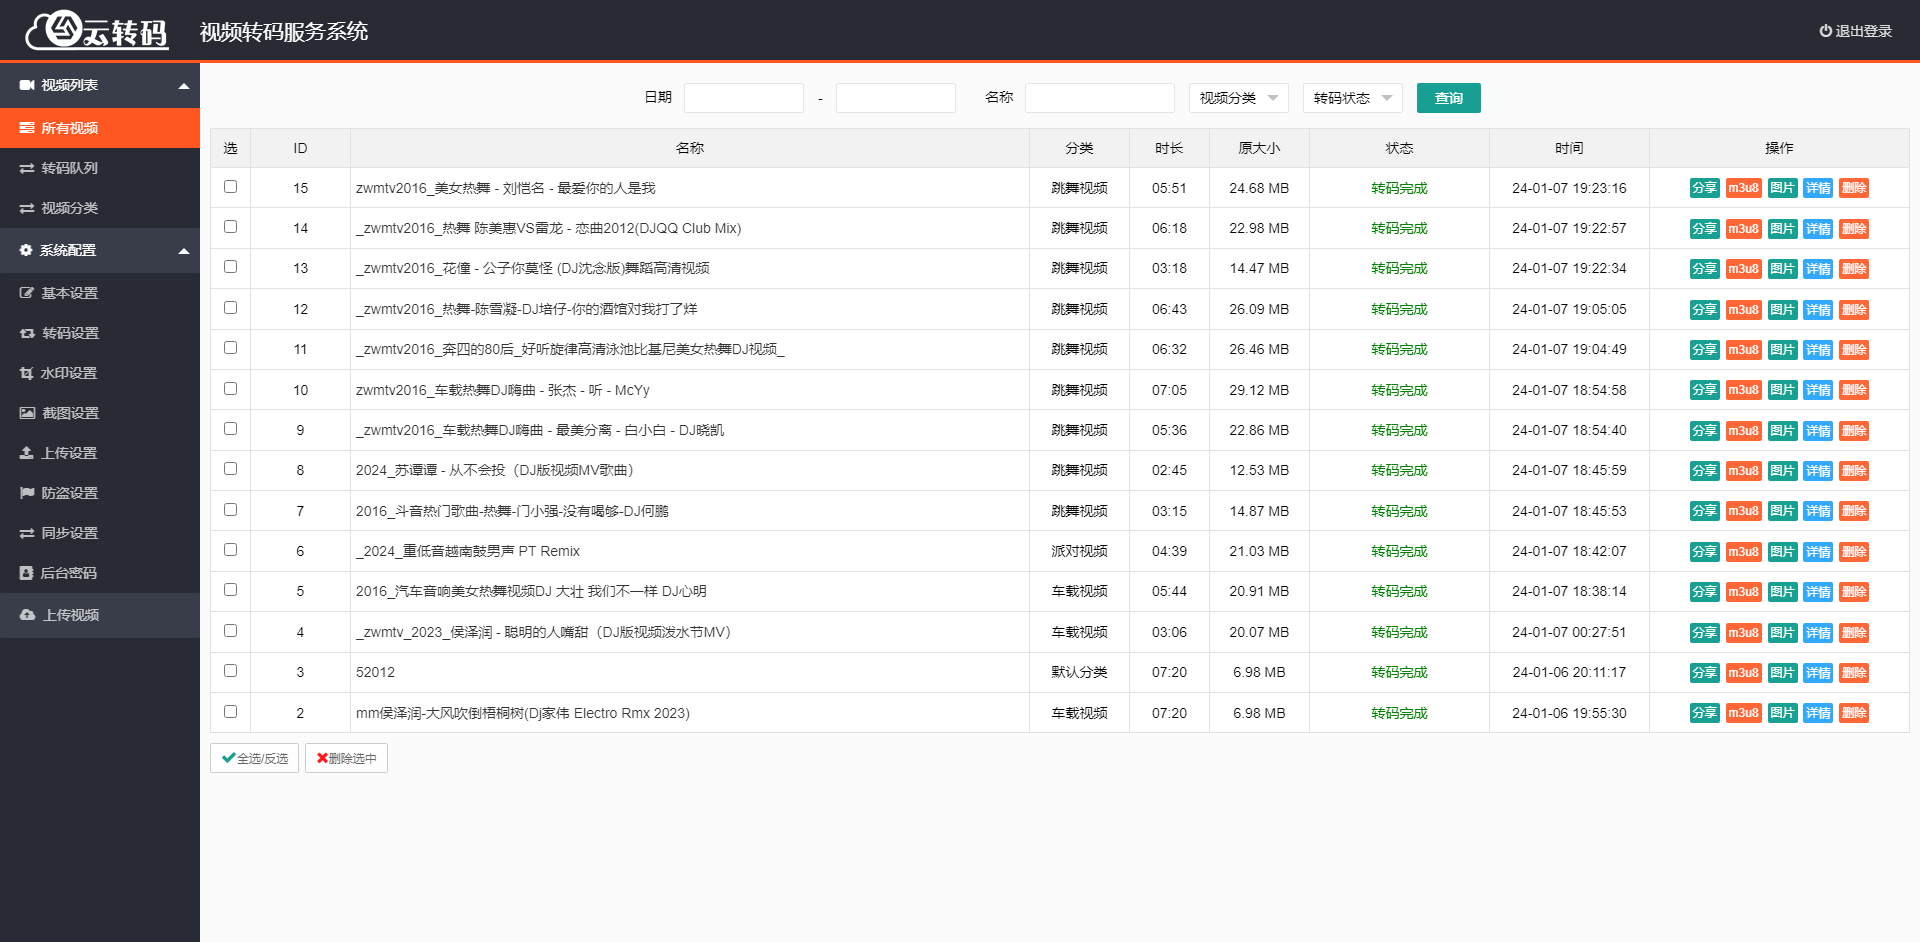Click the 全选/反选 button
This screenshot has height=942, width=1920.
coord(254,758)
